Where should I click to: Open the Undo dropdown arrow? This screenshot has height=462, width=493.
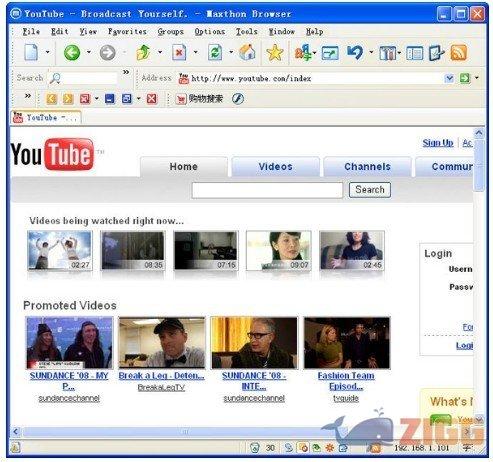pyautogui.click(x=371, y=52)
